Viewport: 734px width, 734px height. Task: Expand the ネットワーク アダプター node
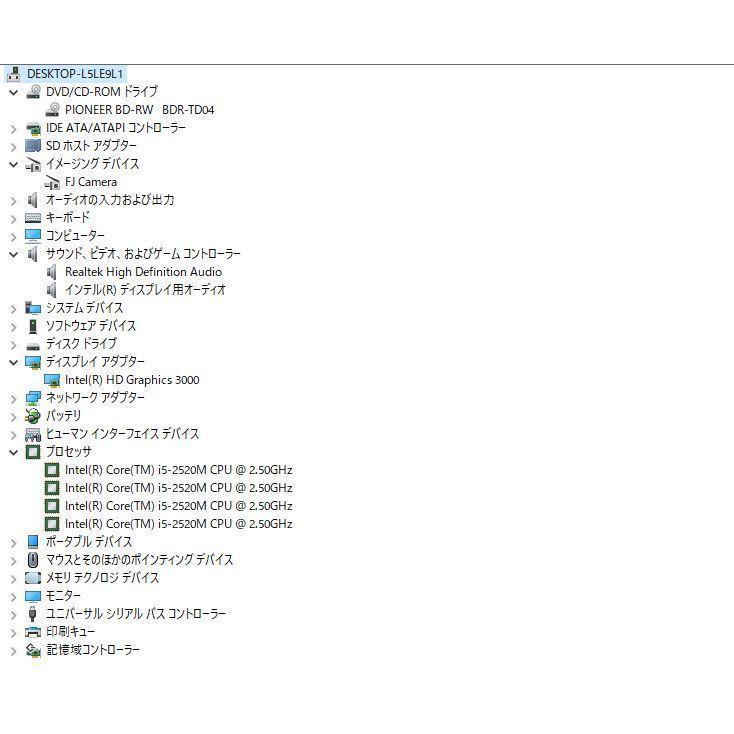point(14,398)
